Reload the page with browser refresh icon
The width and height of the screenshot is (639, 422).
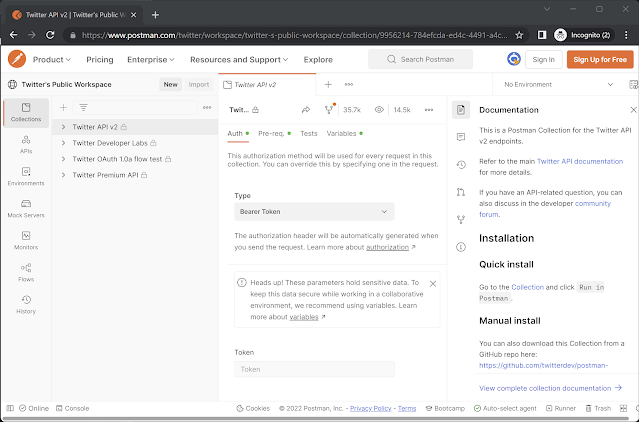tap(50, 35)
